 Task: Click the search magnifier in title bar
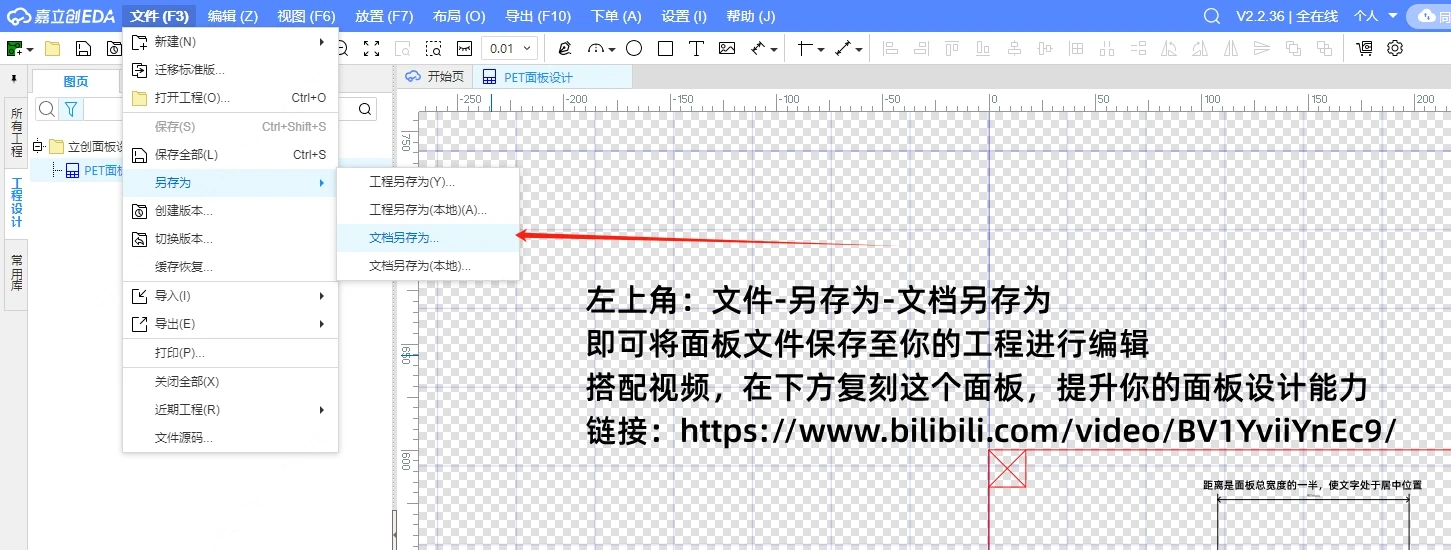point(1212,16)
